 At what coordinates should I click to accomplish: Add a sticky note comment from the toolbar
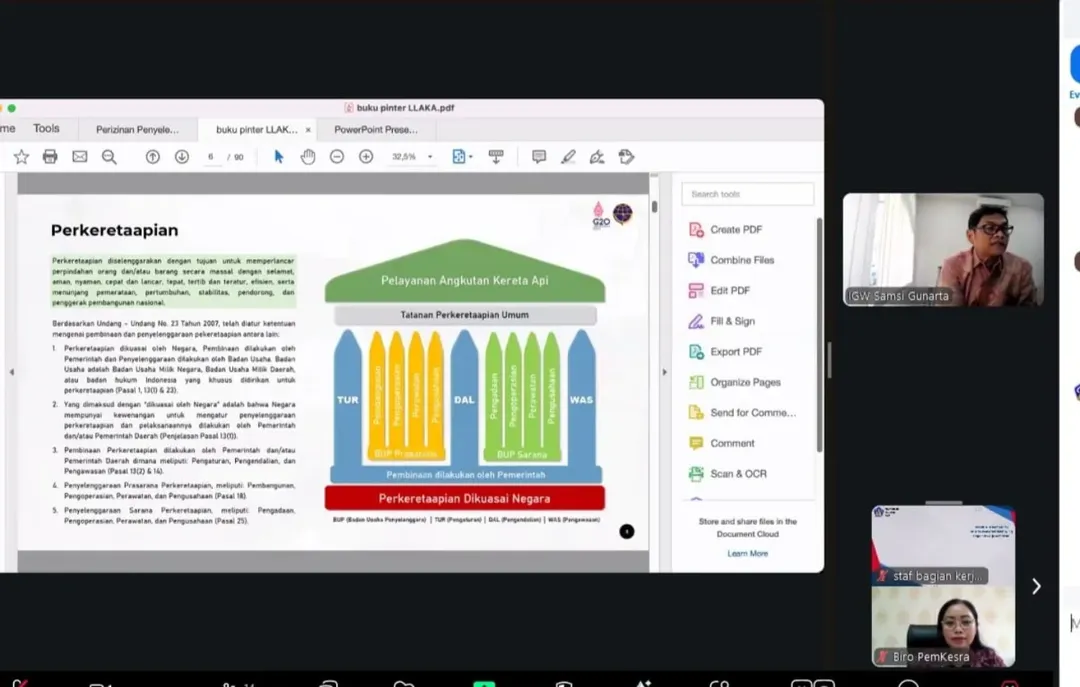tap(539, 157)
